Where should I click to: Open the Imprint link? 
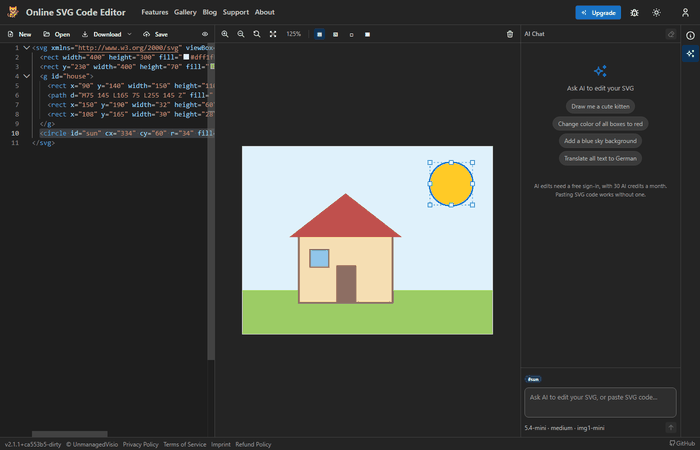pos(221,444)
